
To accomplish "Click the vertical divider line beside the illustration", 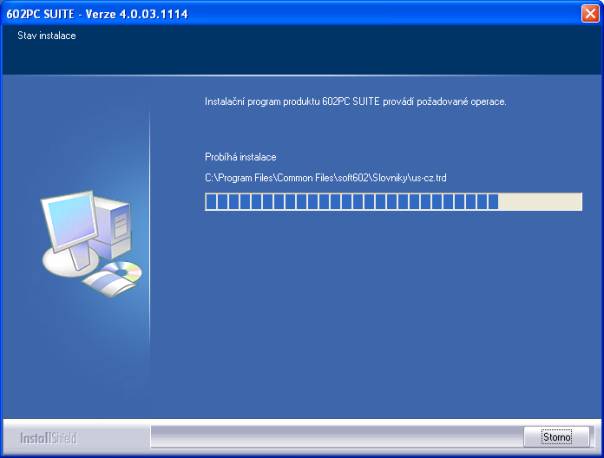I will [149, 250].
